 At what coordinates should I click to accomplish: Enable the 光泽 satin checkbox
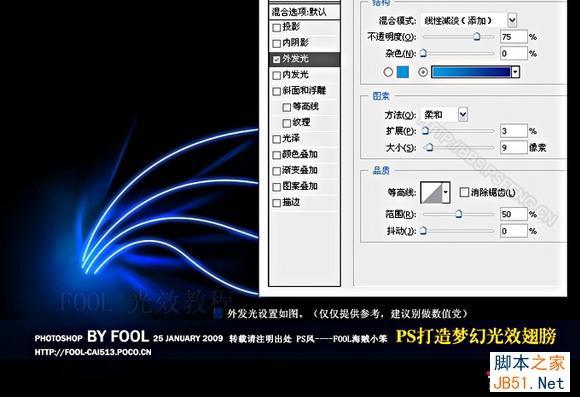(x=276, y=139)
